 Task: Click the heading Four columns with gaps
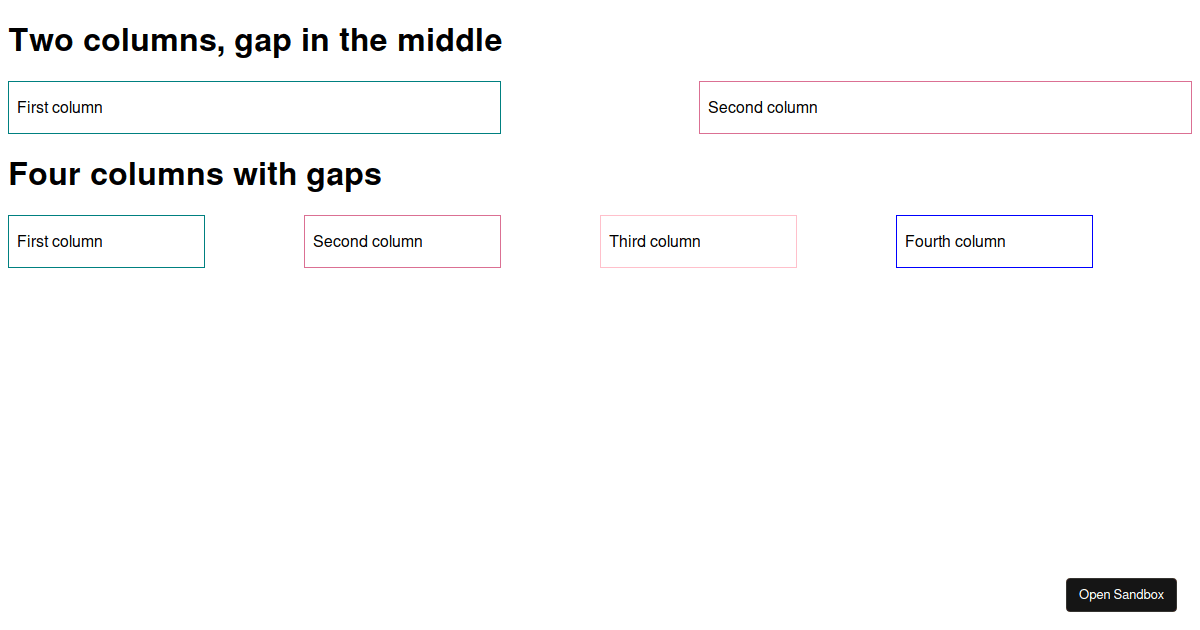pyautogui.click(x=195, y=174)
